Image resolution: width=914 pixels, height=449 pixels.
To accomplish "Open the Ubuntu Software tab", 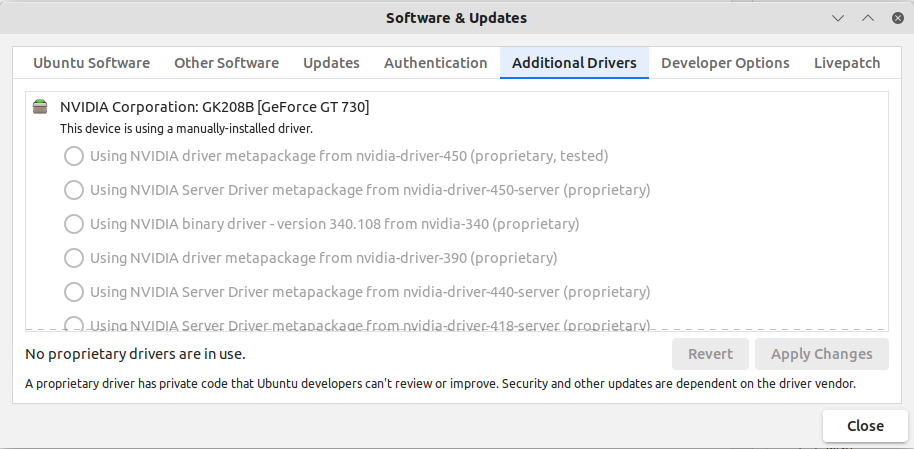I will [92, 63].
